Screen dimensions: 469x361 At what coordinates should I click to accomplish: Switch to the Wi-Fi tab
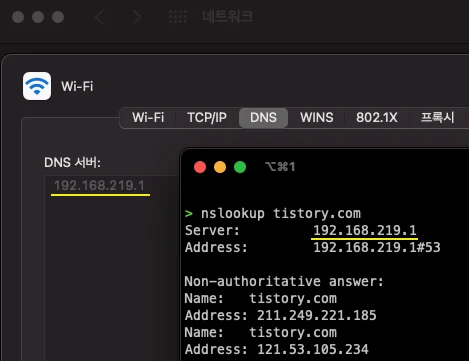(148, 117)
